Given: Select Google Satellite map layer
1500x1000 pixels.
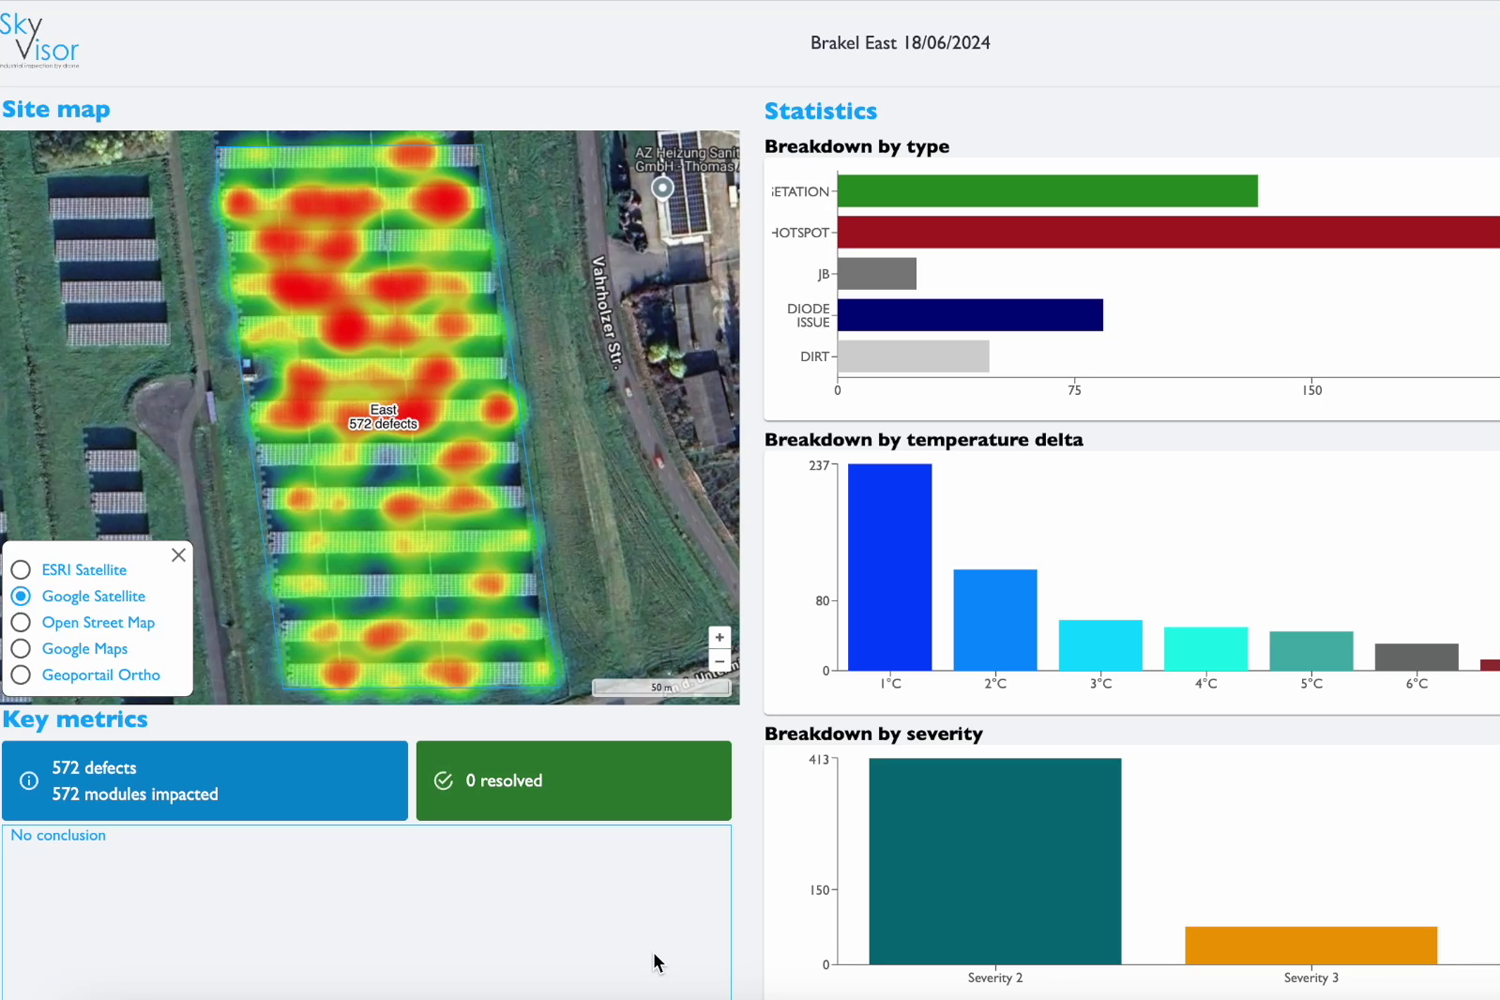Looking at the screenshot, I should (x=21, y=596).
